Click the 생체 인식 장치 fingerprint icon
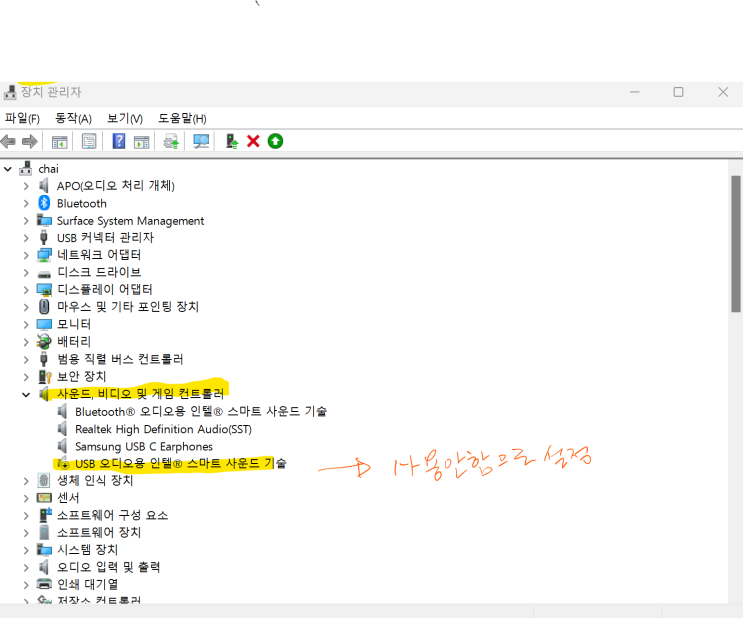Viewport: 743px width, 618px height. tap(44, 480)
